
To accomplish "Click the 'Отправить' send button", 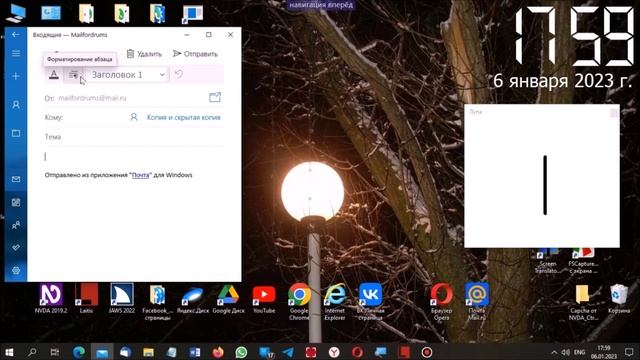I will point(195,54).
